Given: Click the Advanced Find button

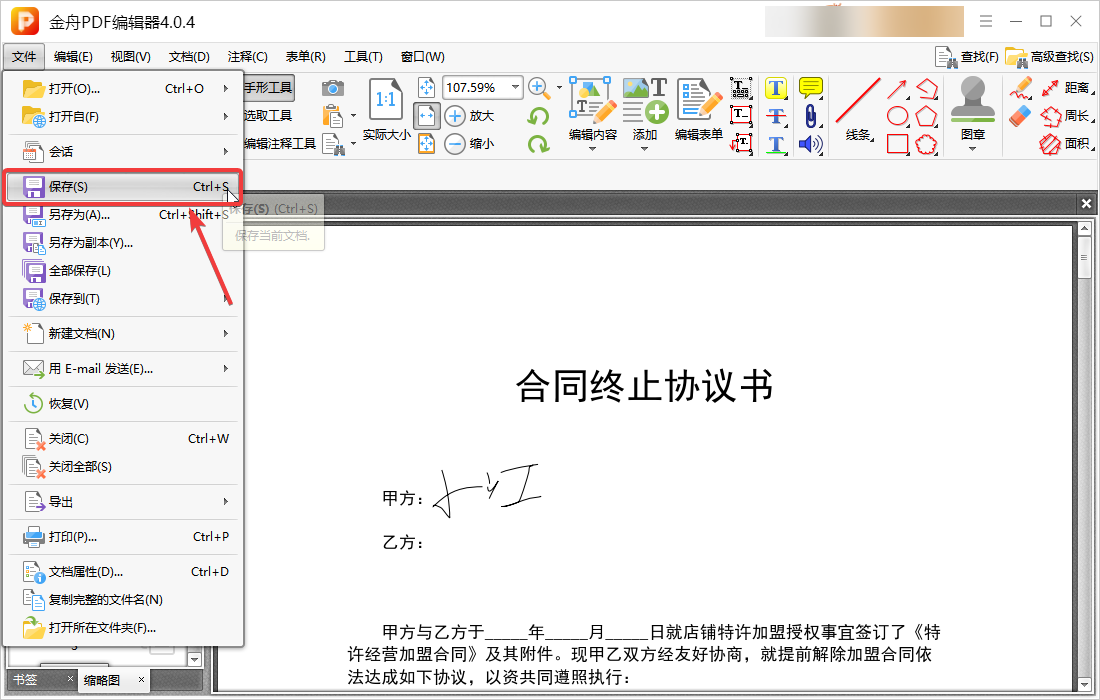Looking at the screenshot, I should point(1050,57).
